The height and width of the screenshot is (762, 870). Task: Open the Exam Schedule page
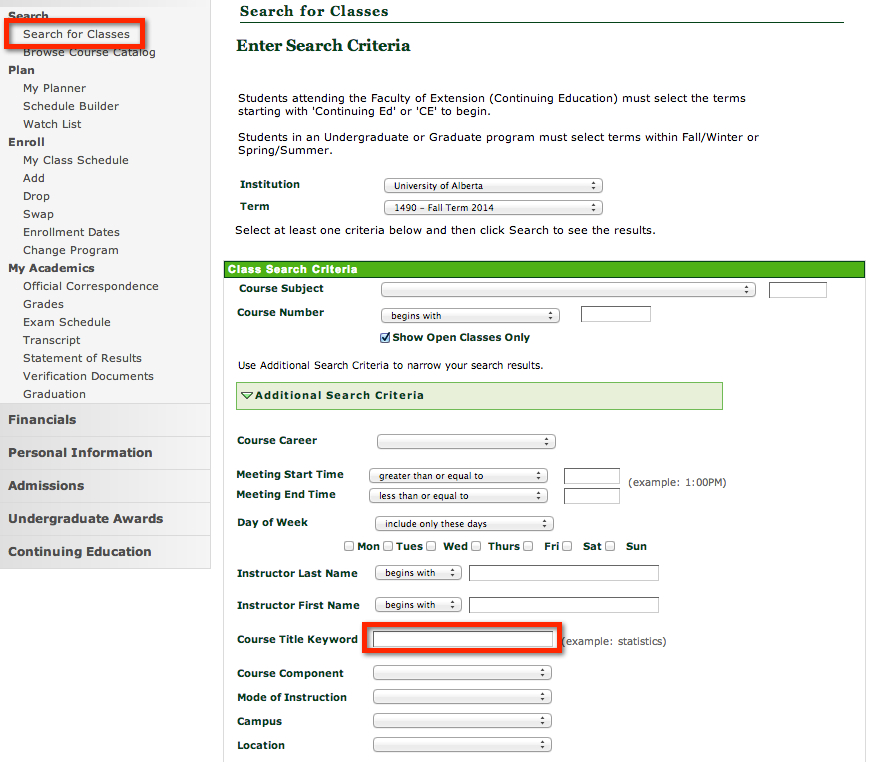(67, 322)
